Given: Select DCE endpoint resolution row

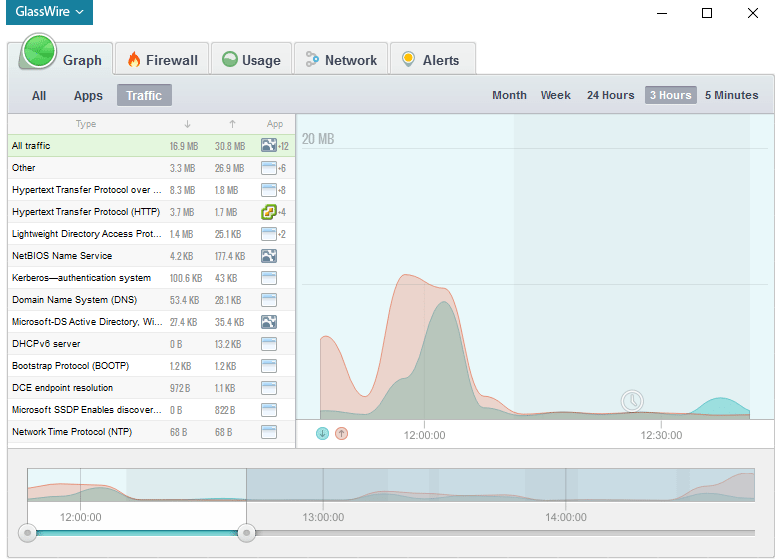Looking at the screenshot, I should tap(151, 388).
